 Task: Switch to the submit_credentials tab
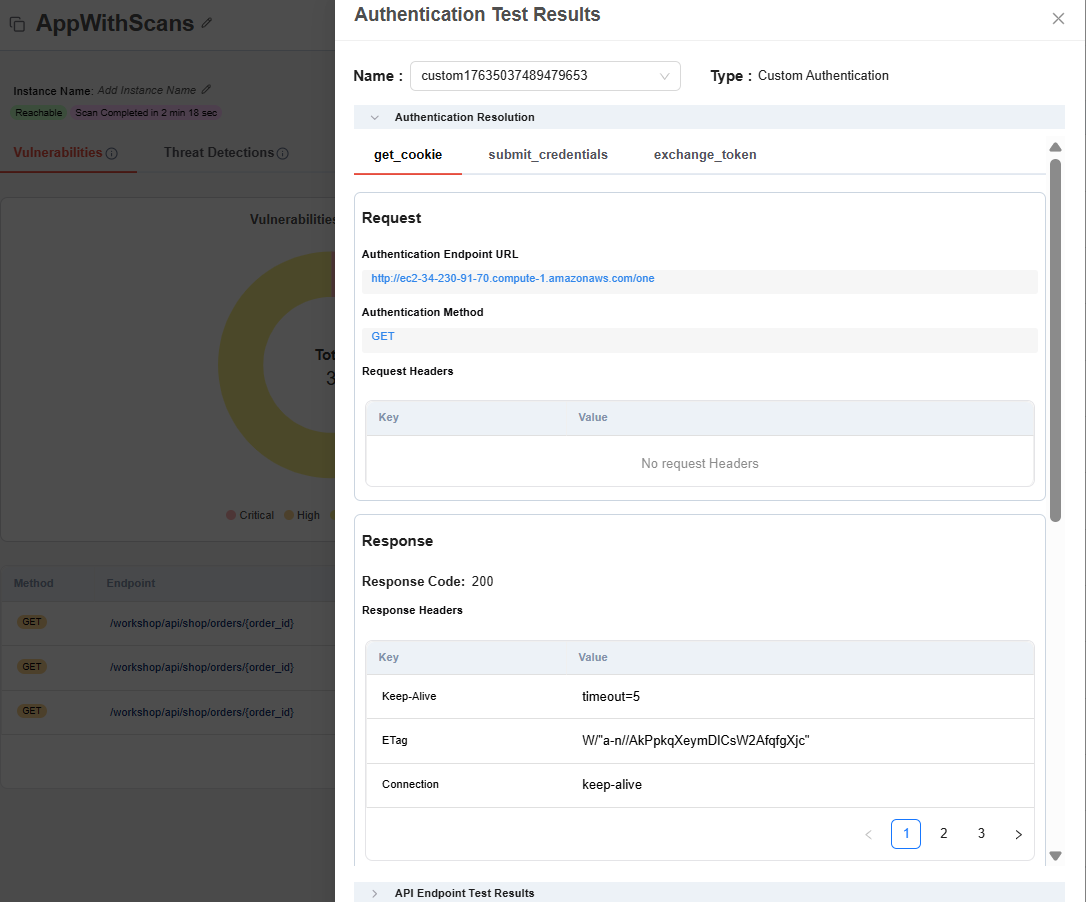pyautogui.click(x=548, y=155)
